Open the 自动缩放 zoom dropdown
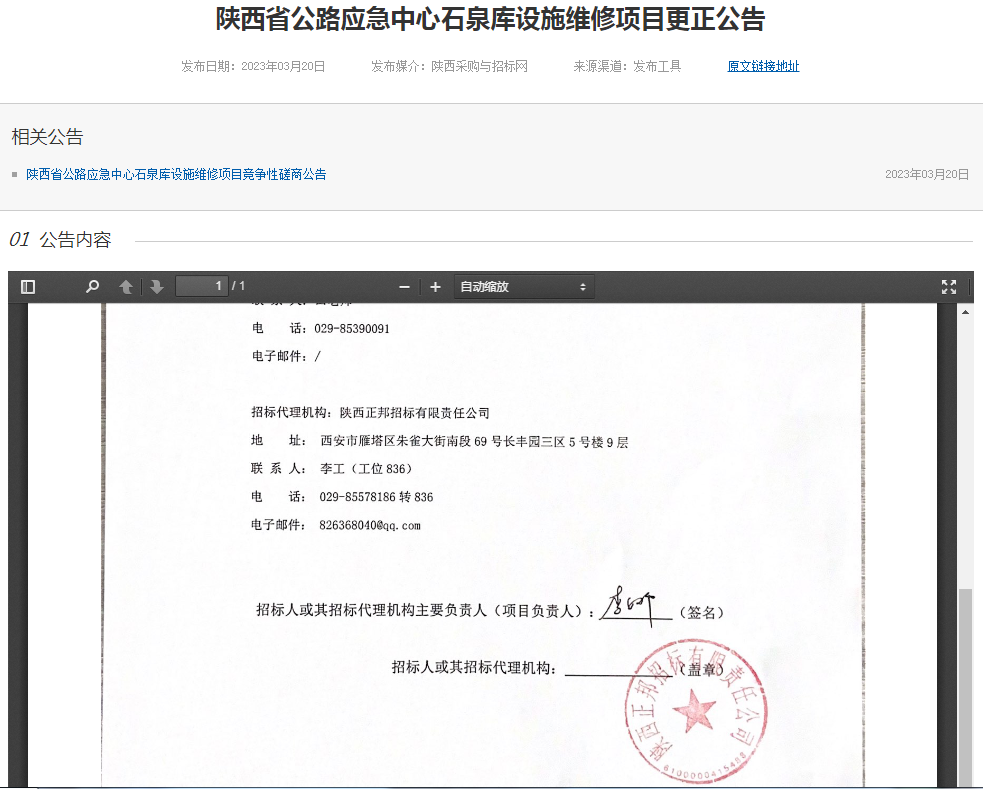The height and width of the screenshot is (789, 983). (x=523, y=287)
